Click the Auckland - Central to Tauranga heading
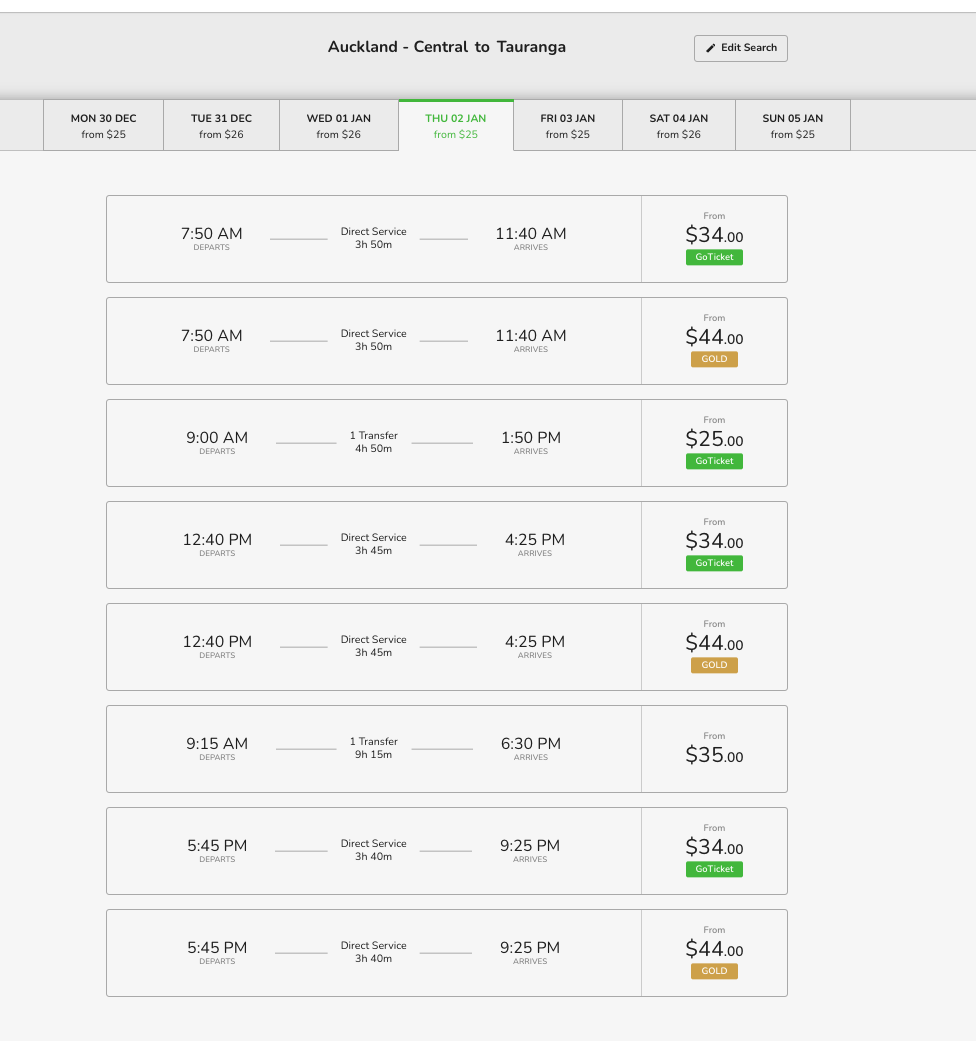976x1046 pixels. pos(447,47)
